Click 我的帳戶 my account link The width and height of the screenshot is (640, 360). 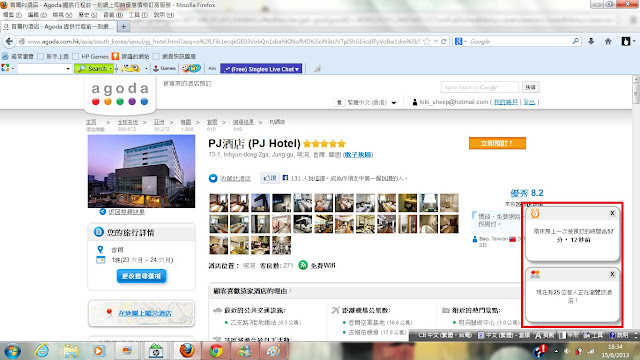(x=505, y=102)
